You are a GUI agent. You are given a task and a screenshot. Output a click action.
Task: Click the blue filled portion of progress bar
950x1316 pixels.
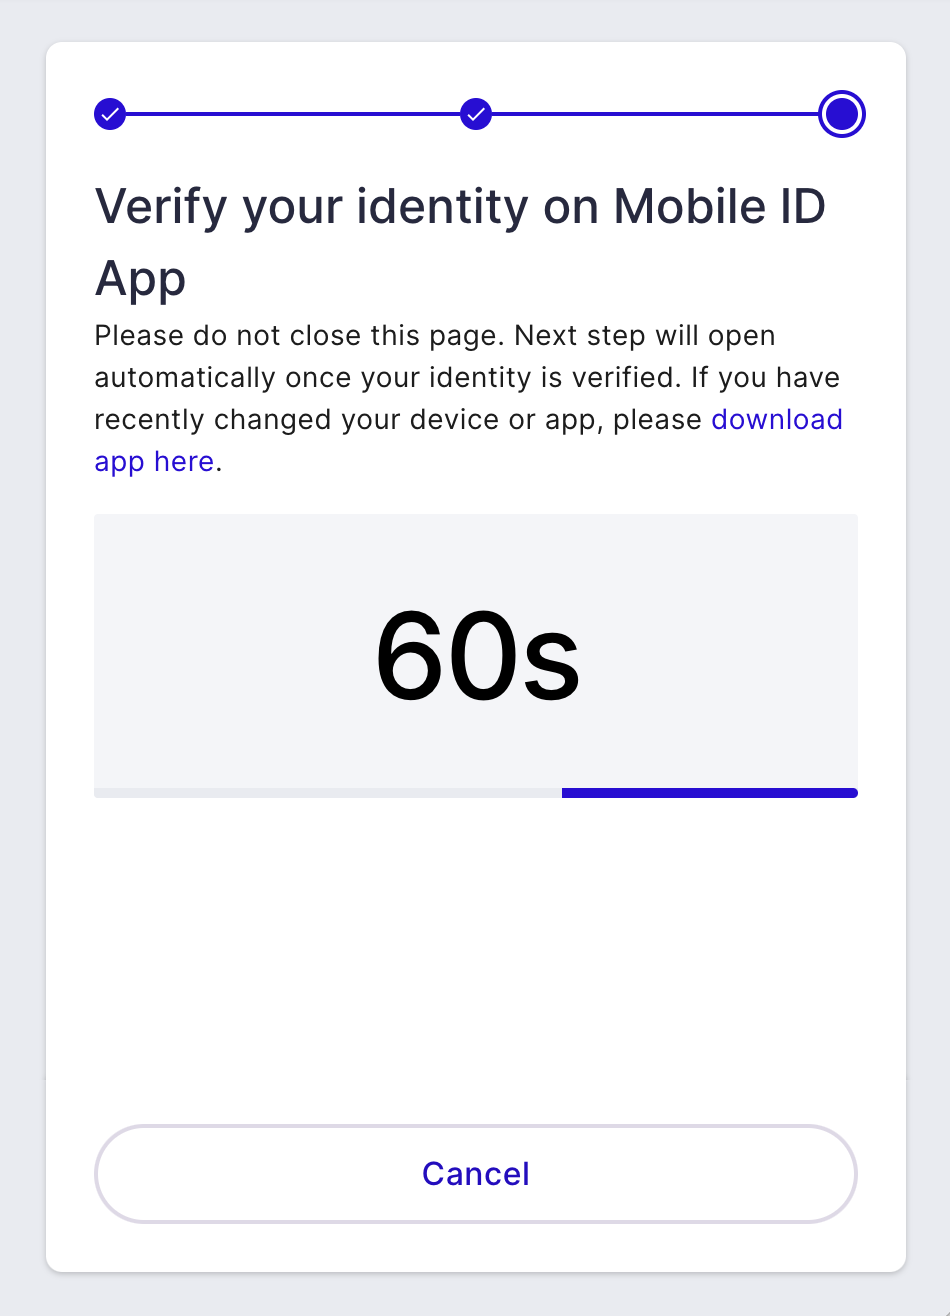tap(710, 793)
